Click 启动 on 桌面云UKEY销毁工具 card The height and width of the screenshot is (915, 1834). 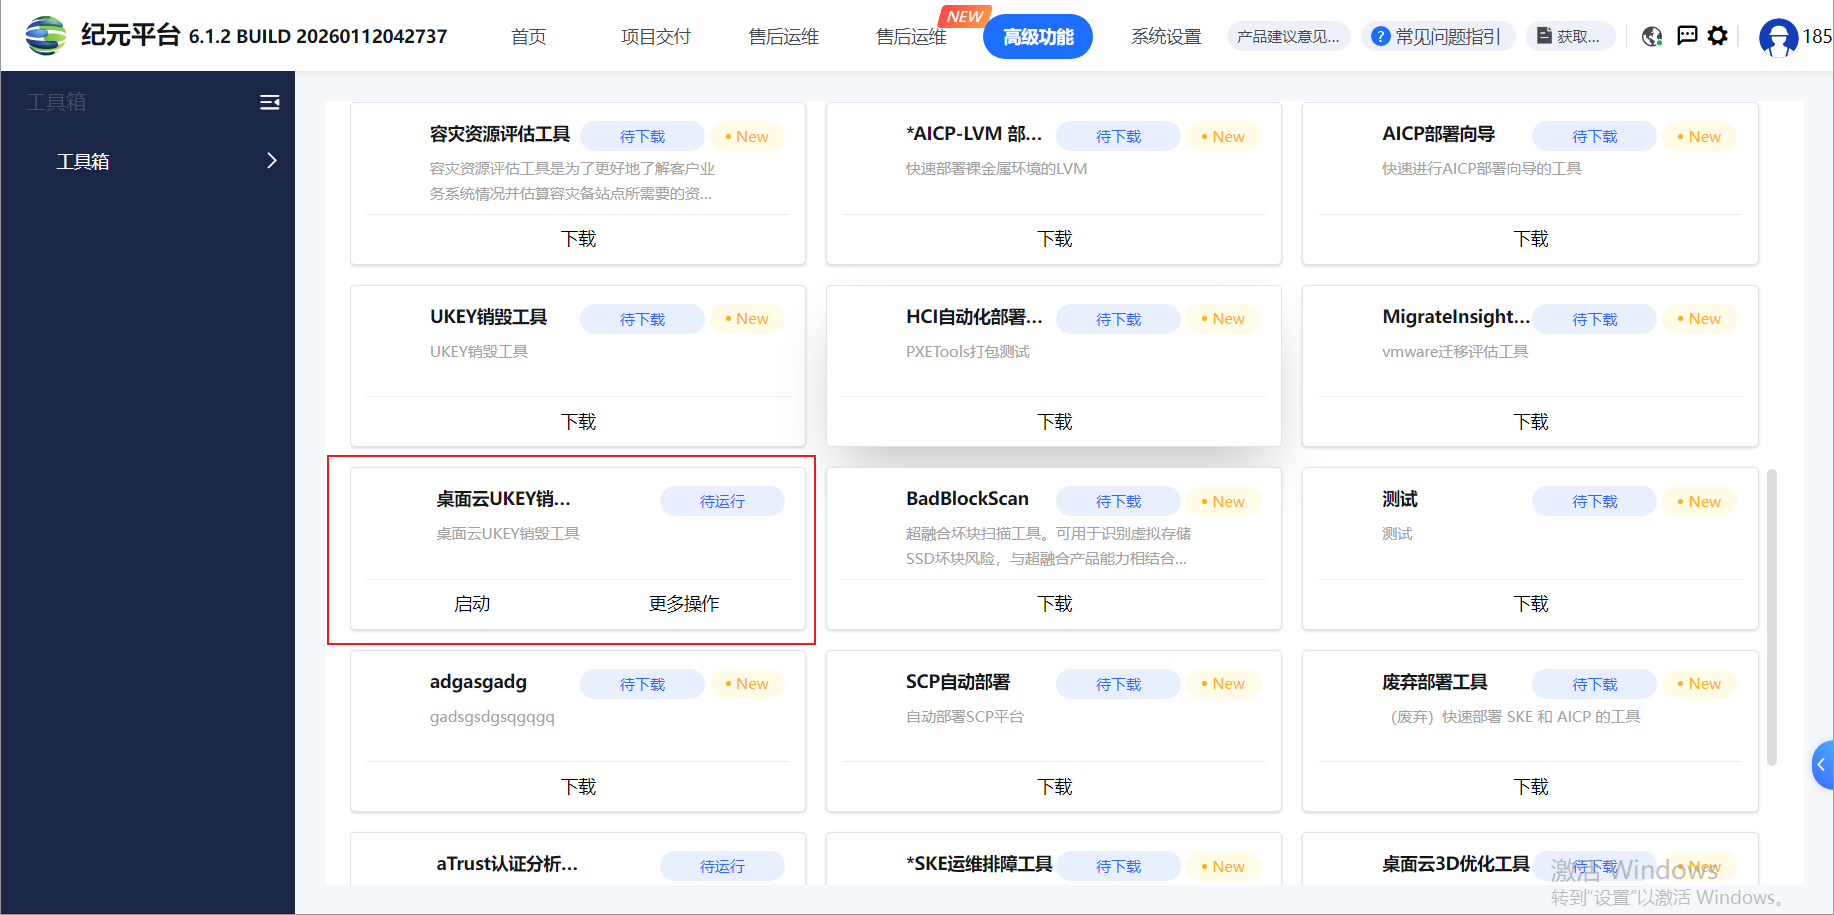point(472,604)
